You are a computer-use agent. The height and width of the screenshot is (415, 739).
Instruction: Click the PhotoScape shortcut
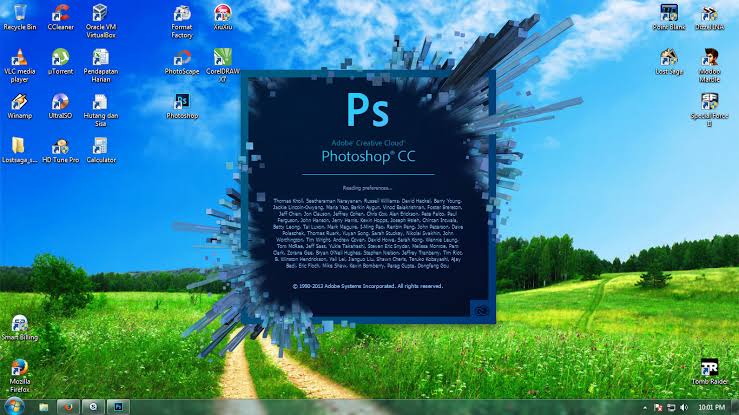click(x=182, y=61)
